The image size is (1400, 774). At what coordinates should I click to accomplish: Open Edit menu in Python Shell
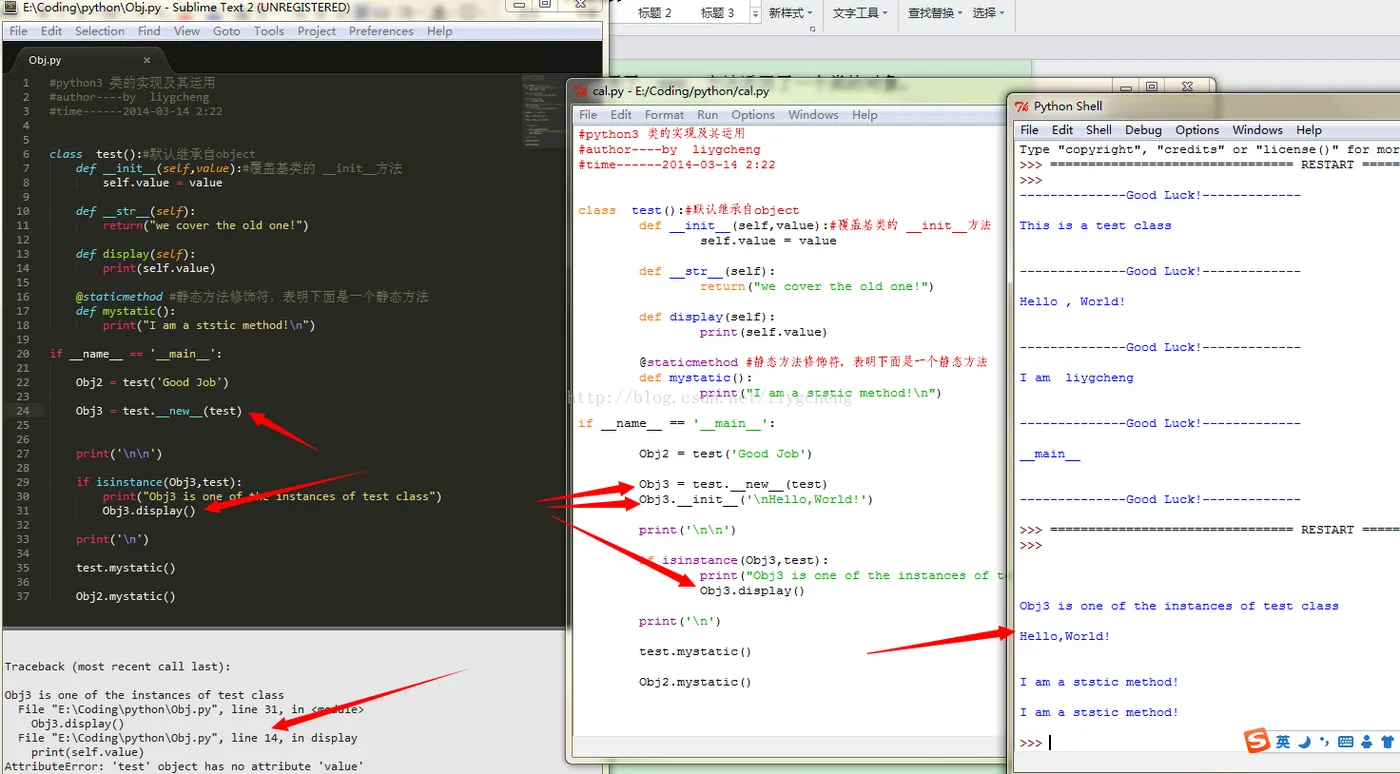[1063, 130]
